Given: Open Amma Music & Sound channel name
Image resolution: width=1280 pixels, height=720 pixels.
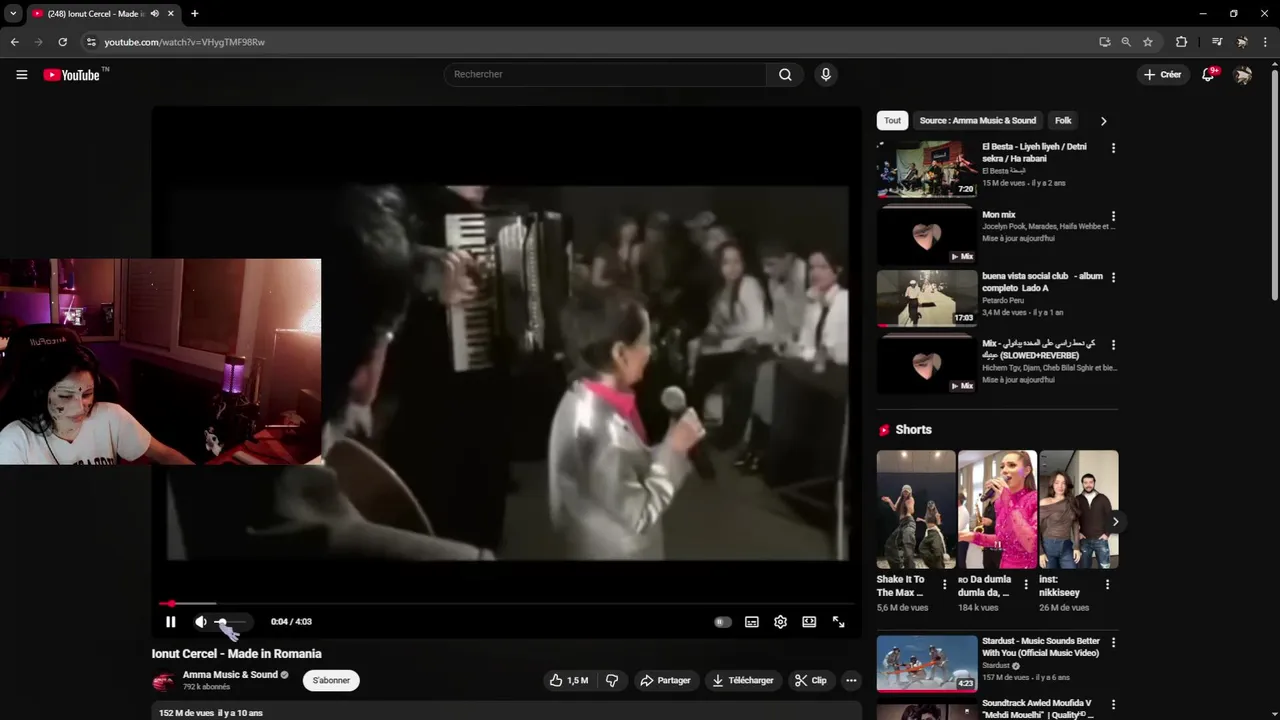Looking at the screenshot, I should 230,675.
